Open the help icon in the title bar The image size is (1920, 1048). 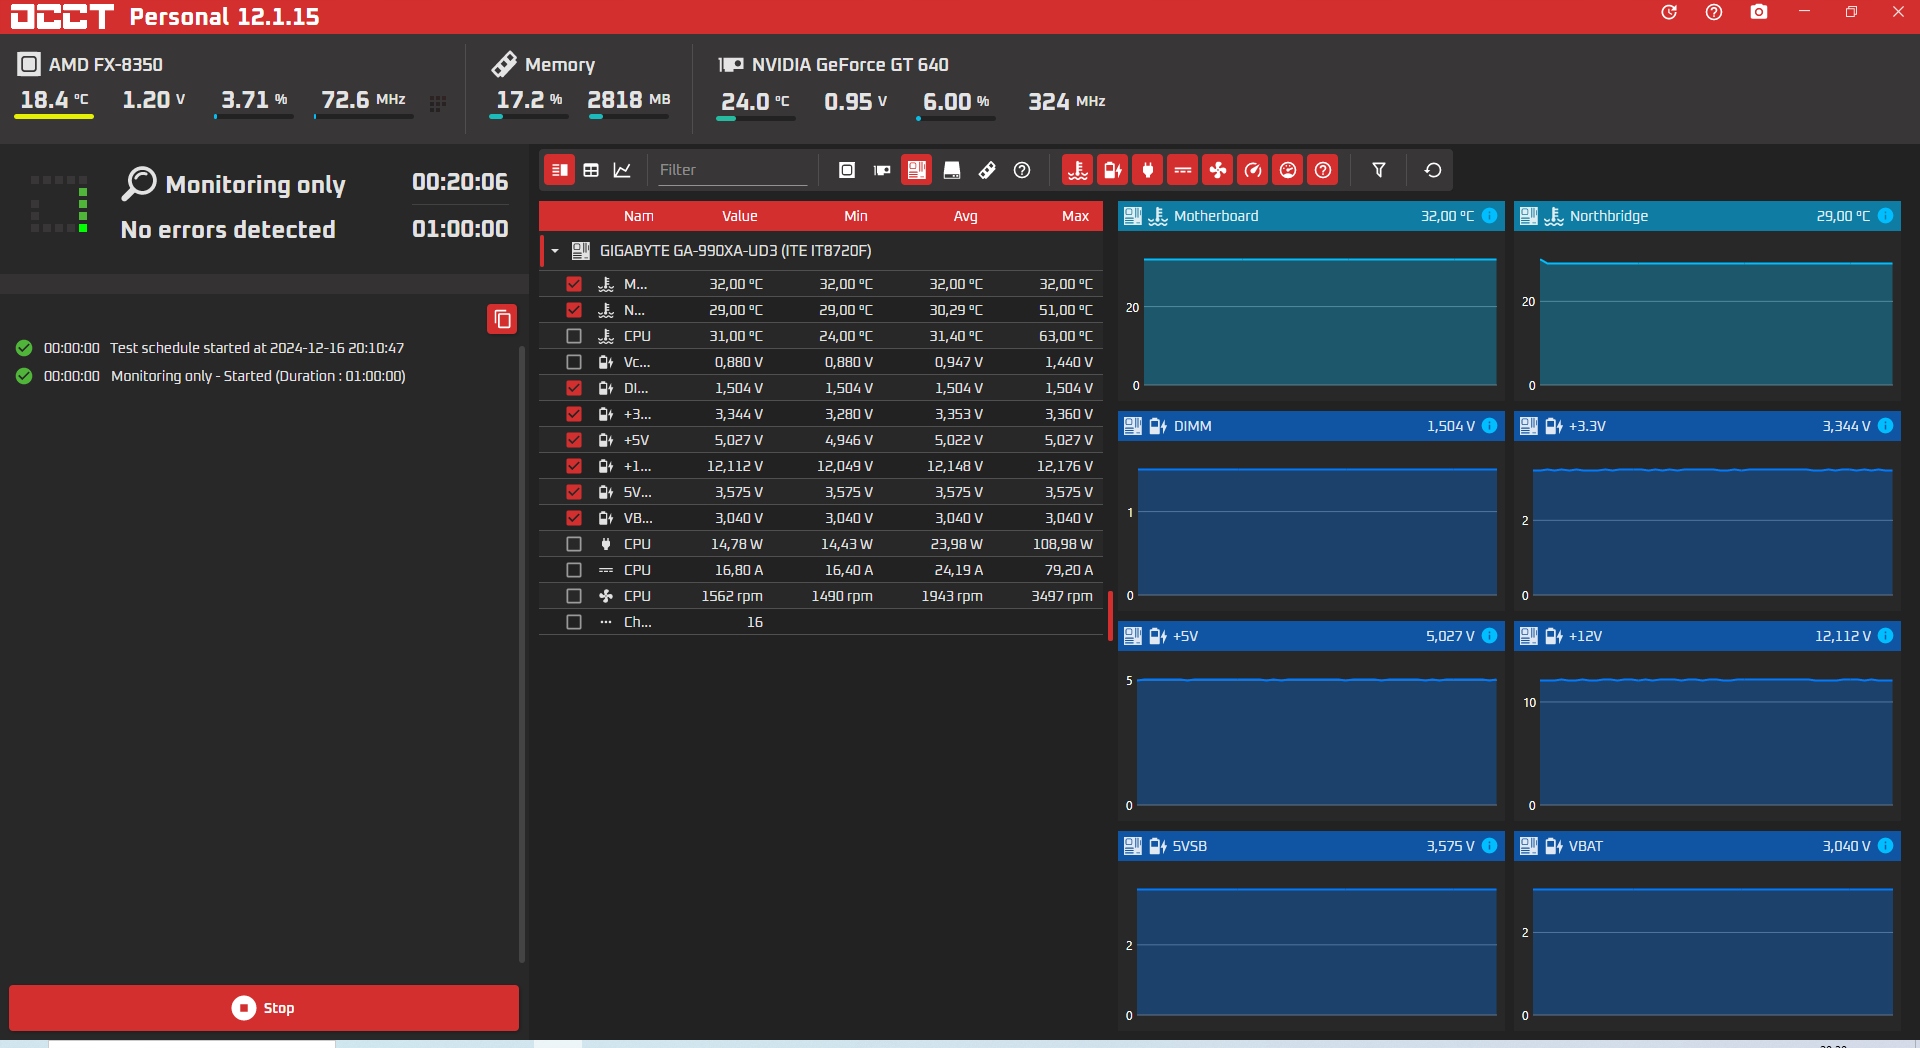tap(1714, 13)
